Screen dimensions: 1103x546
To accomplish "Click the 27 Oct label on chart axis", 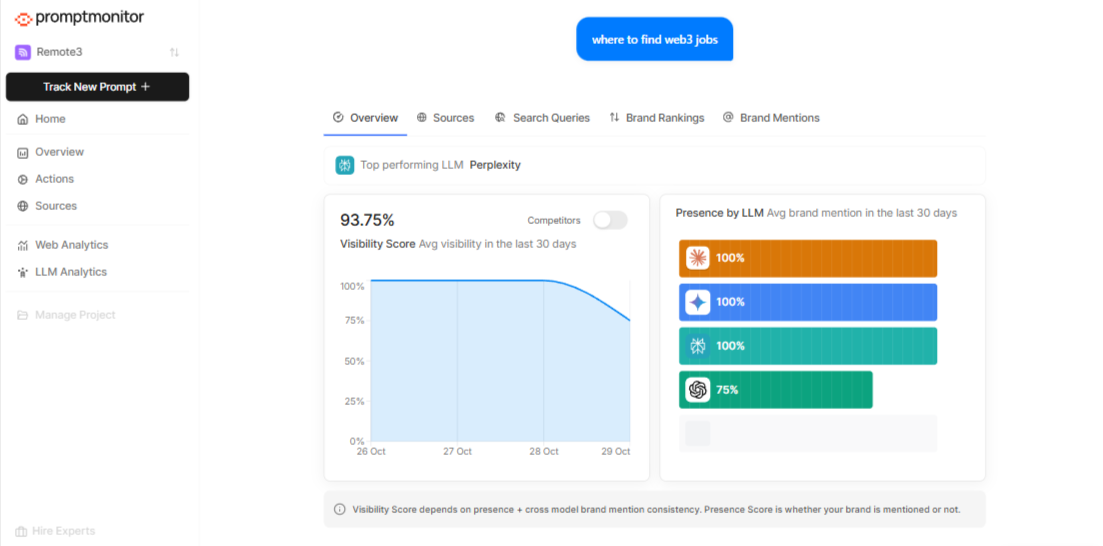I will 457,452.
